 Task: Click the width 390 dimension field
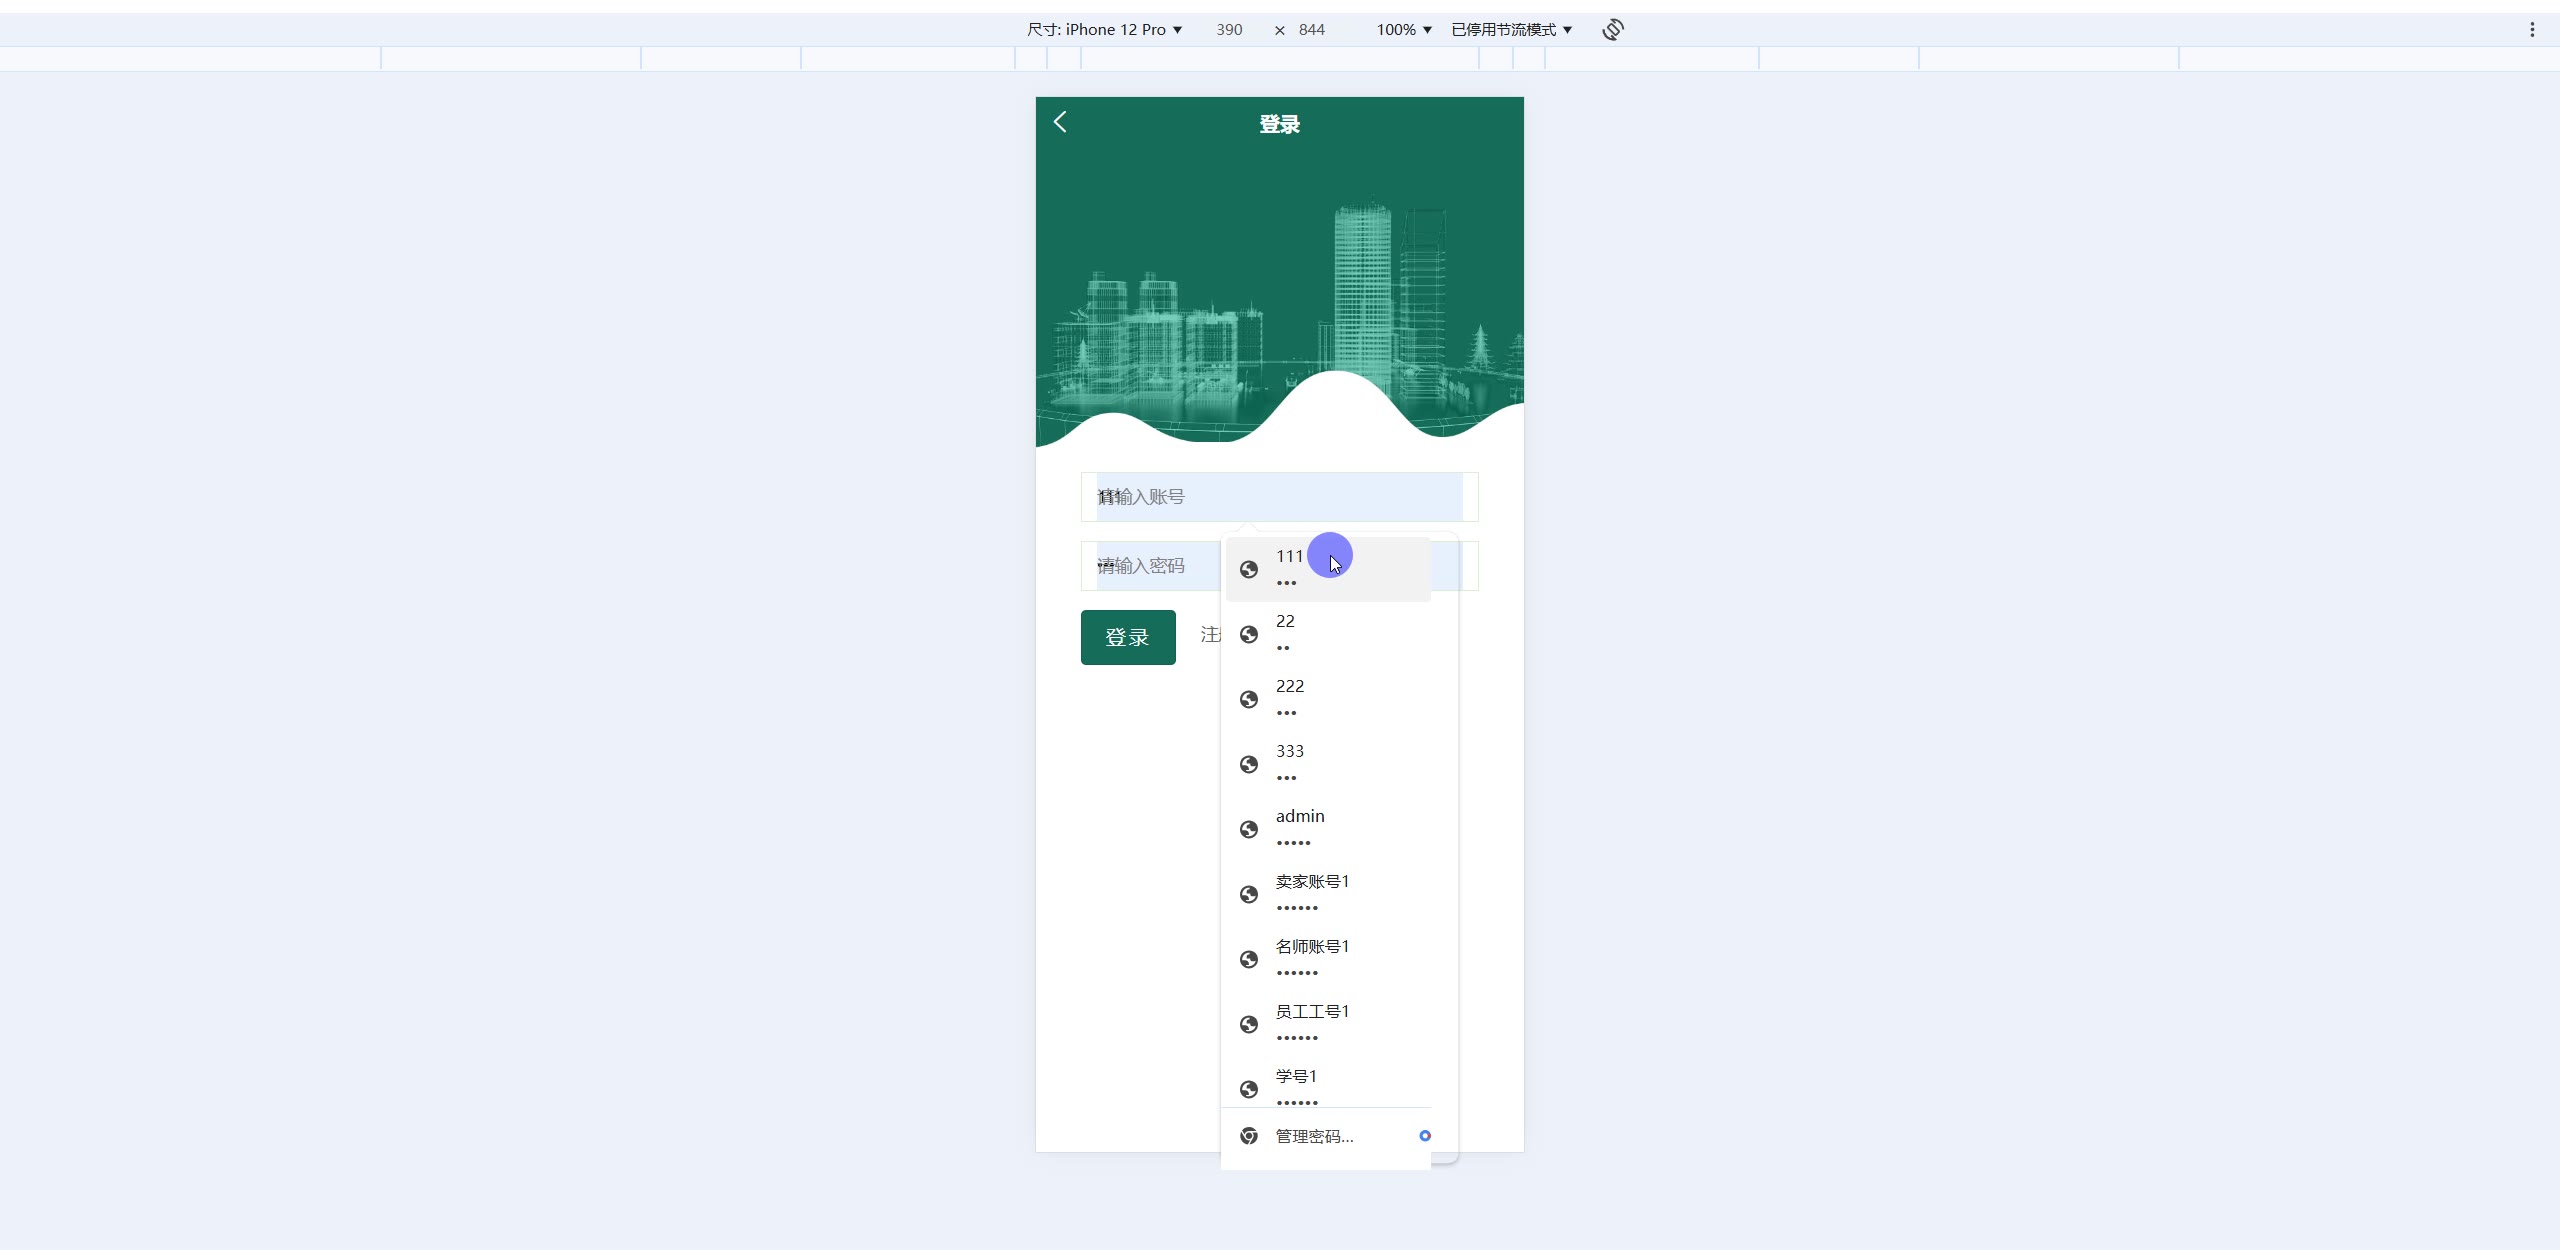coord(1229,30)
